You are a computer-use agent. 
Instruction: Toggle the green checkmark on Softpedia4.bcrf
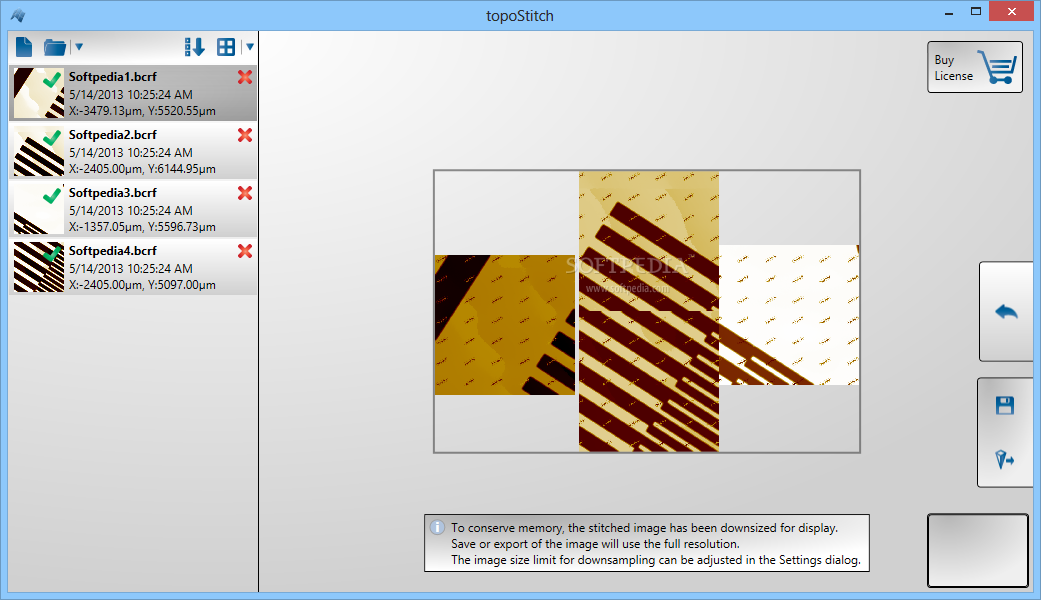[x=52, y=254]
